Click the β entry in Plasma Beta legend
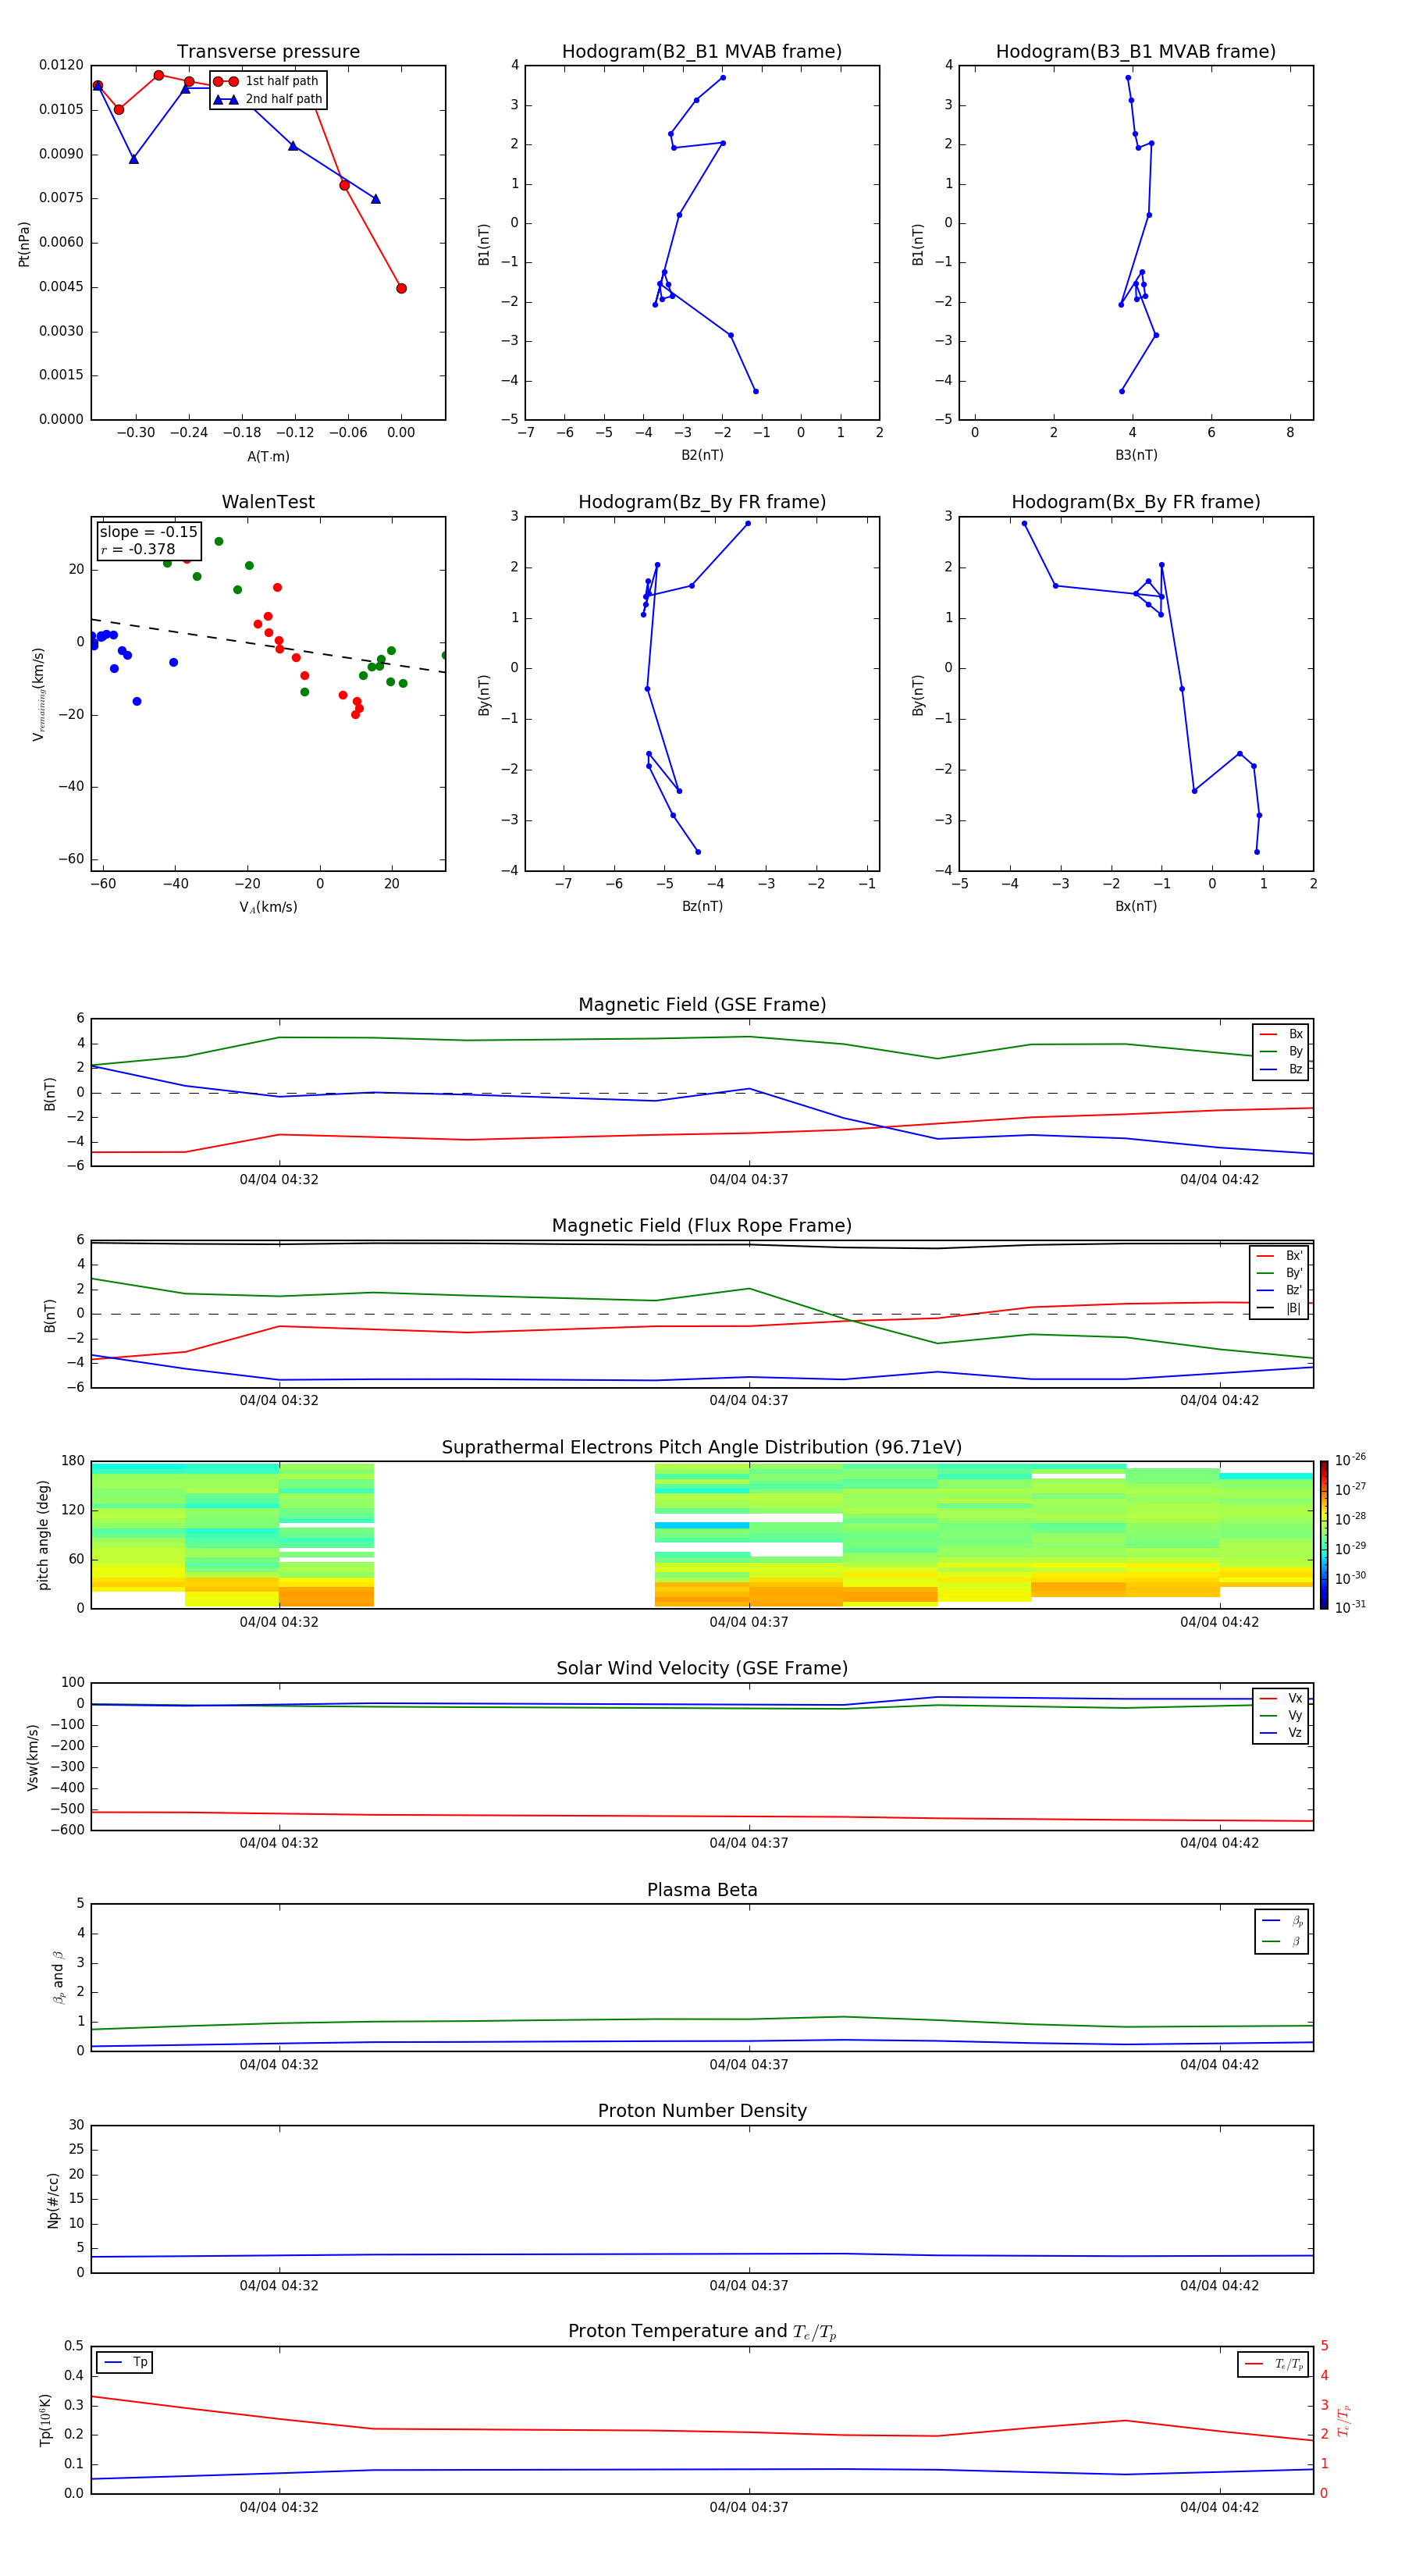The height and width of the screenshot is (2576, 1405). click(x=1282, y=1941)
